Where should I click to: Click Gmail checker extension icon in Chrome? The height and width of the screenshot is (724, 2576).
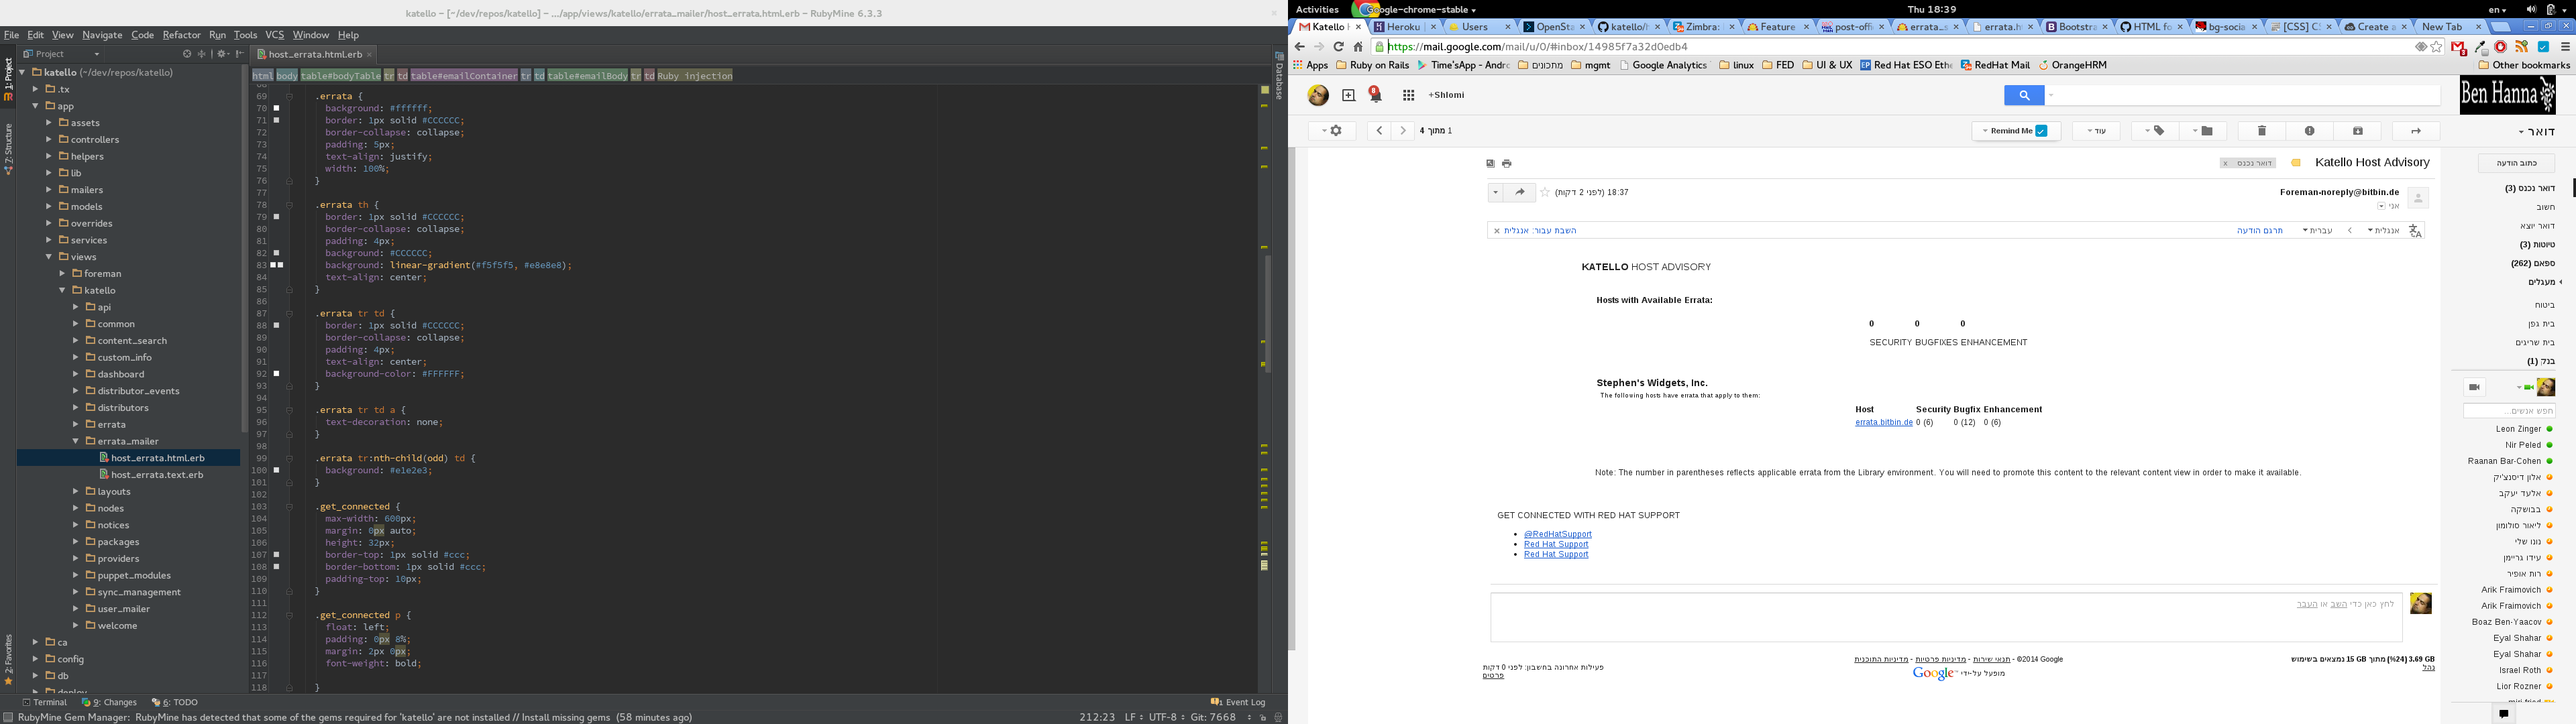tap(2458, 47)
